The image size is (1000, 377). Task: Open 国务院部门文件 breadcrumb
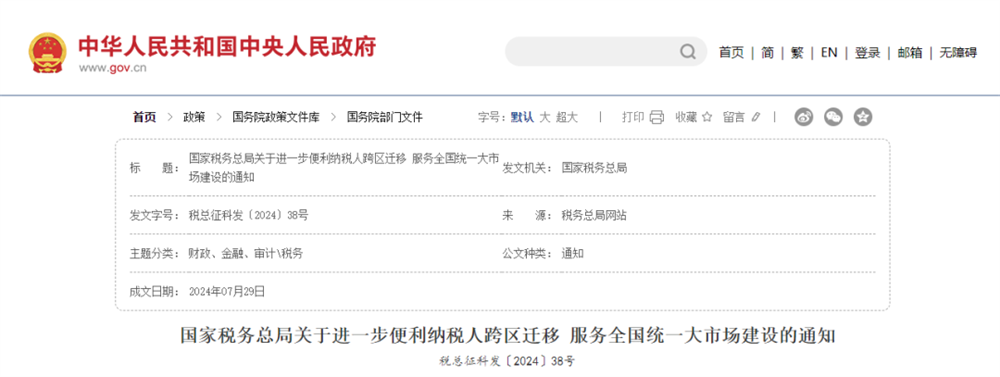(385, 117)
